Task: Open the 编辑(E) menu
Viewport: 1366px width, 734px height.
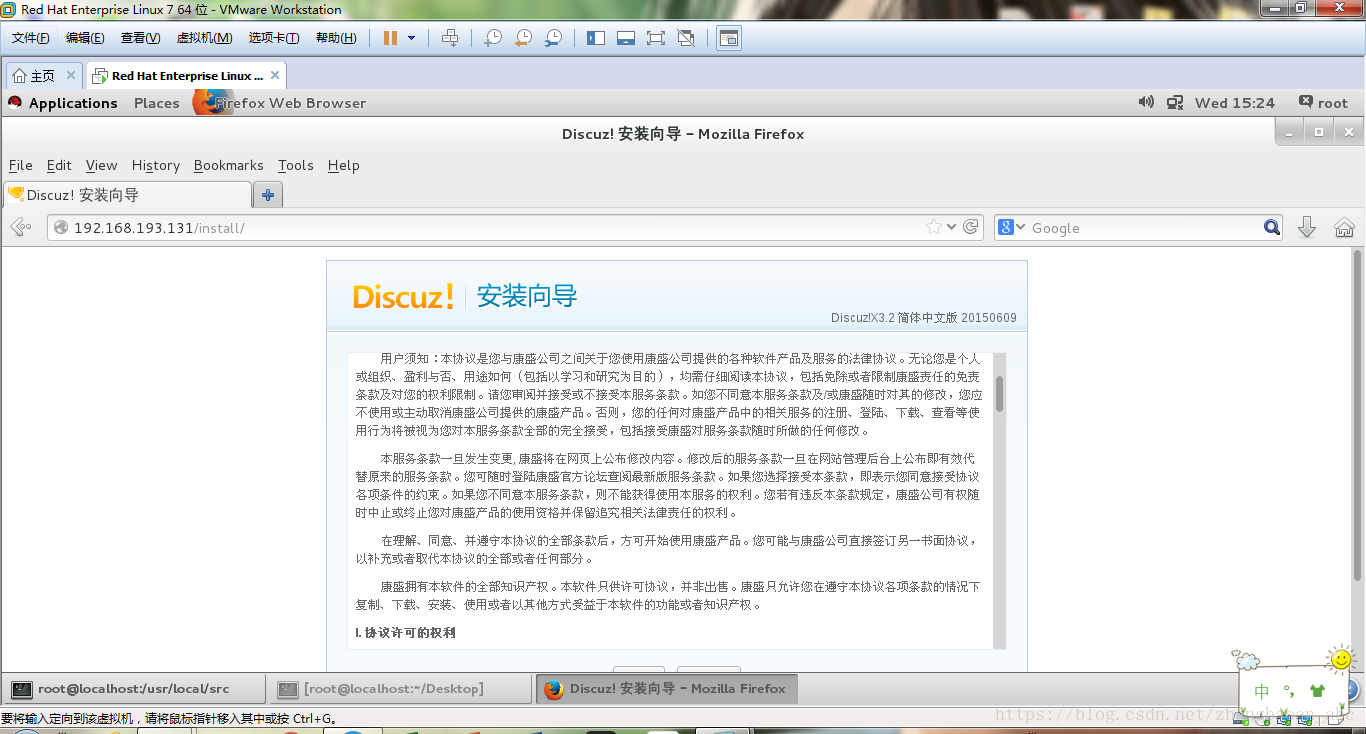Action: (x=85, y=38)
